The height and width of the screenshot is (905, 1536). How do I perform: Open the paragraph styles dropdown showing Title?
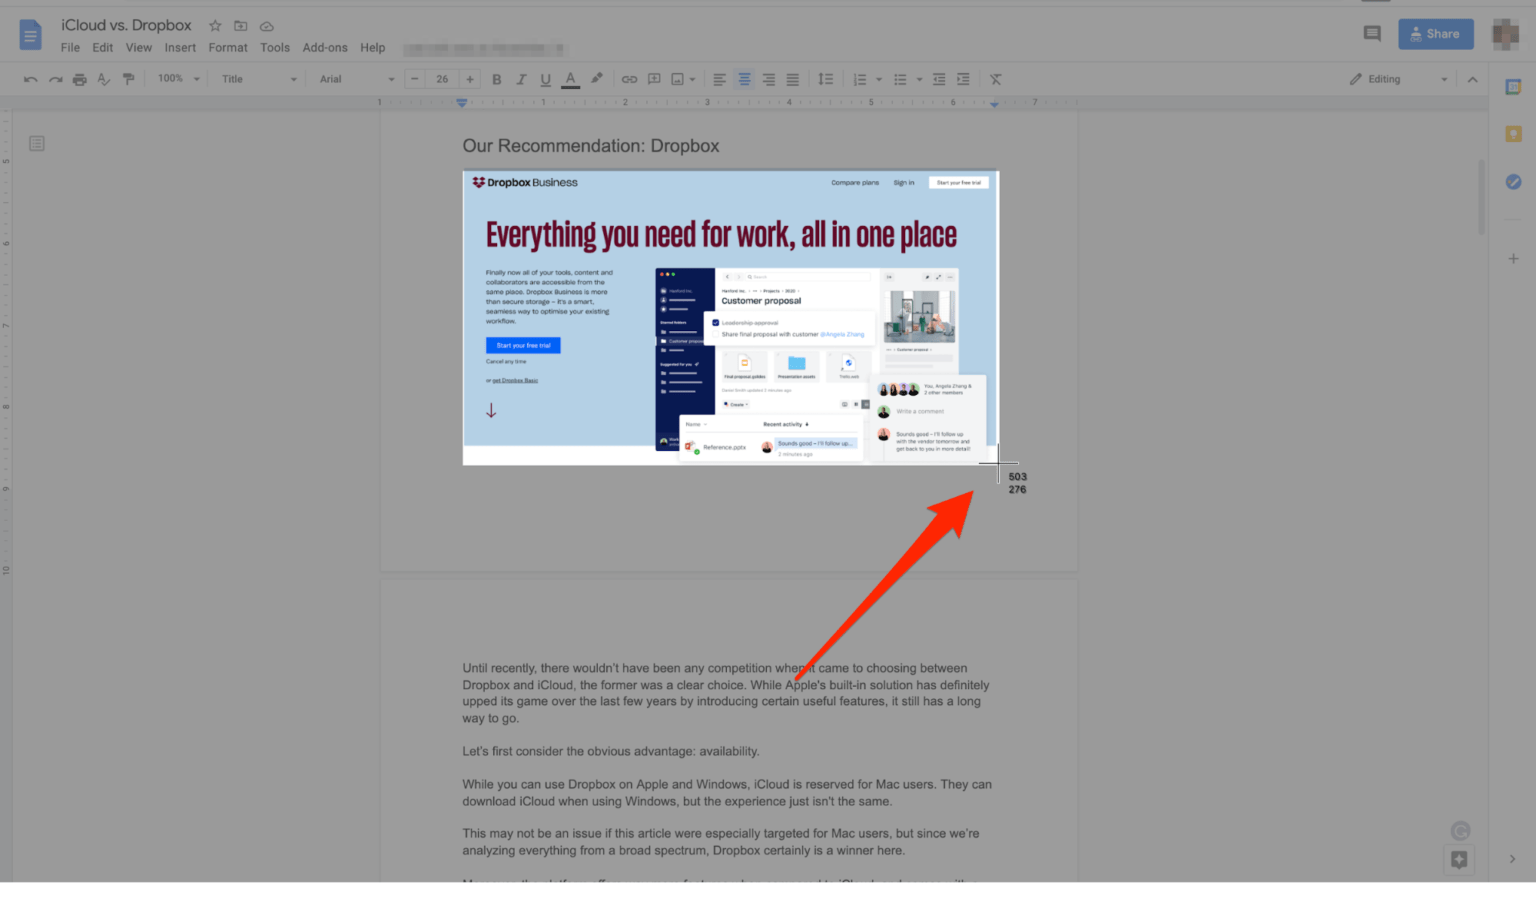coord(255,79)
